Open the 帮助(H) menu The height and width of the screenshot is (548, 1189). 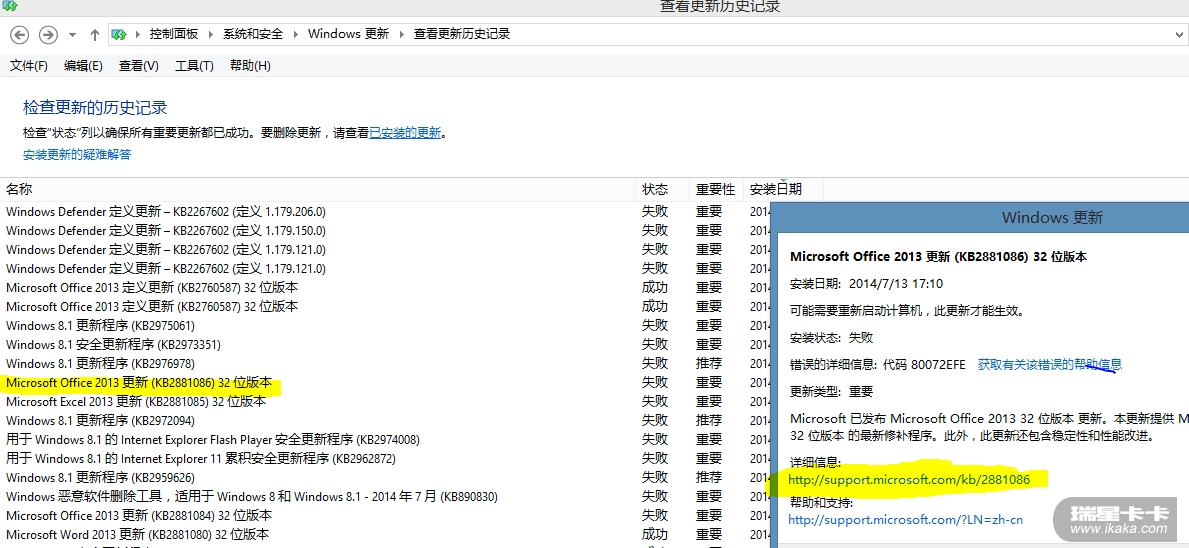pos(250,66)
